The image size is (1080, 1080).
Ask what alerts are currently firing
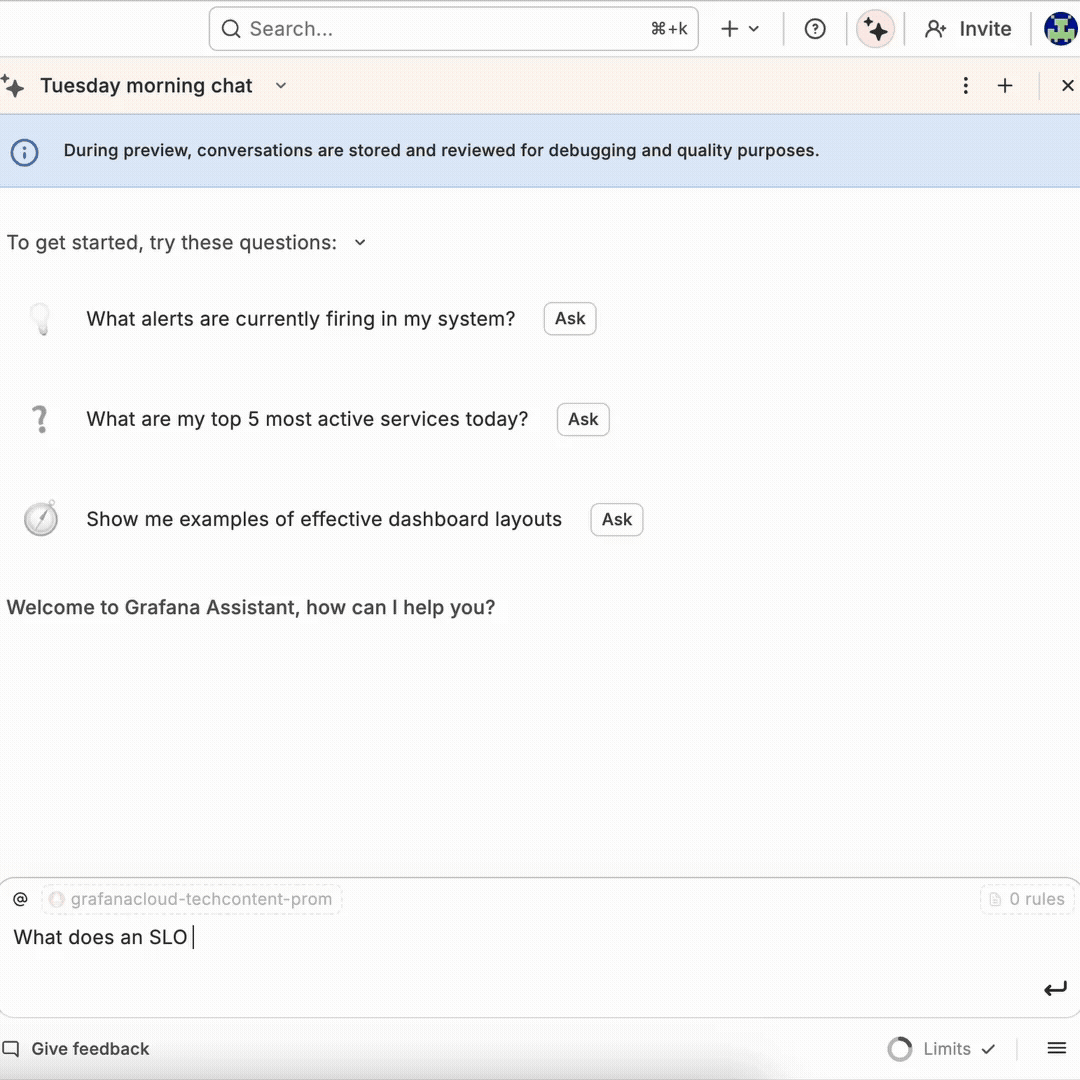coord(569,319)
